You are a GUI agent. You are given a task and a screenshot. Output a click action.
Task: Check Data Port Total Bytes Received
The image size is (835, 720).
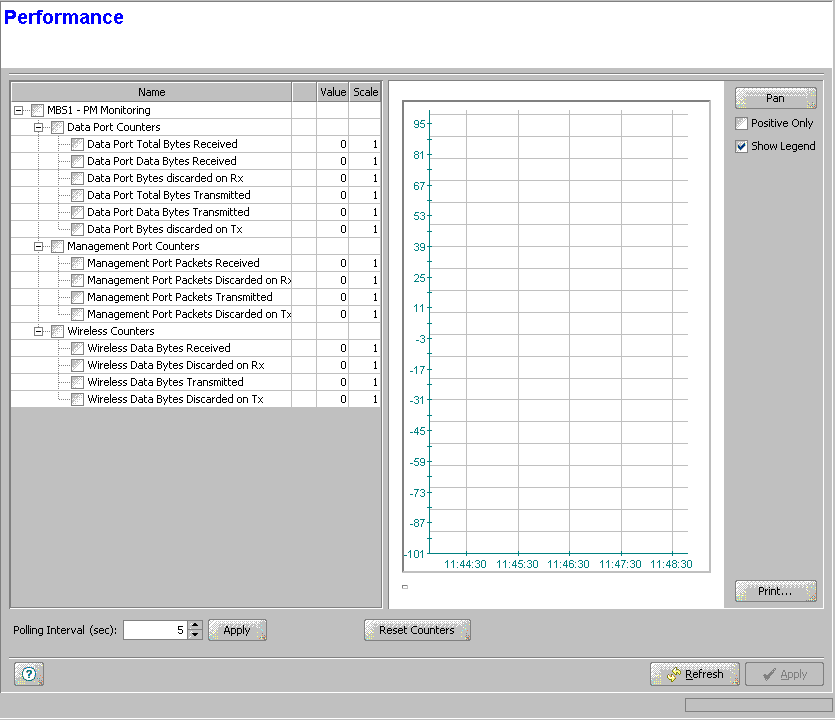click(77, 145)
